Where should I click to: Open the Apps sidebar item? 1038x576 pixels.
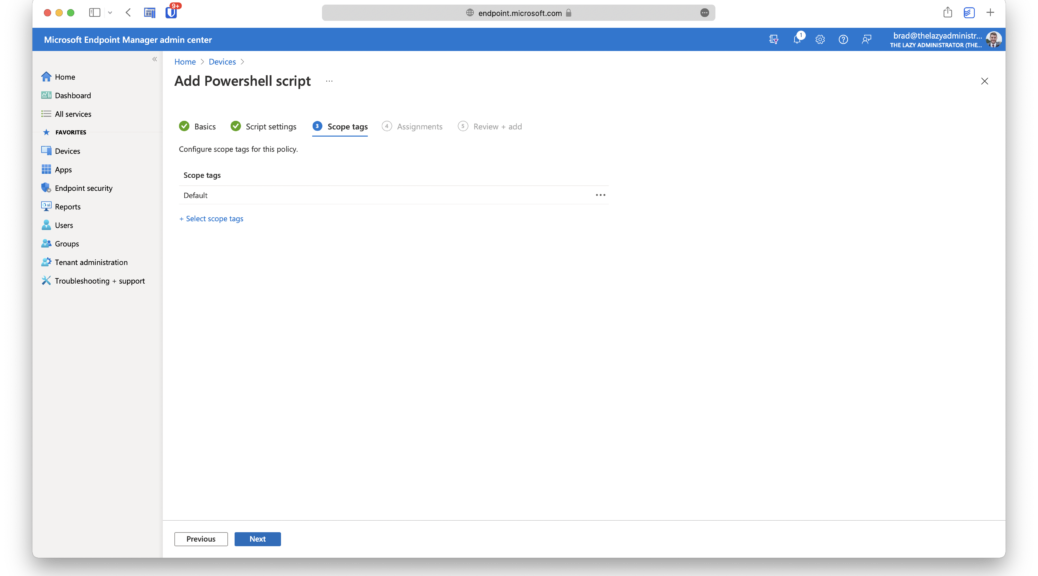click(56, 169)
